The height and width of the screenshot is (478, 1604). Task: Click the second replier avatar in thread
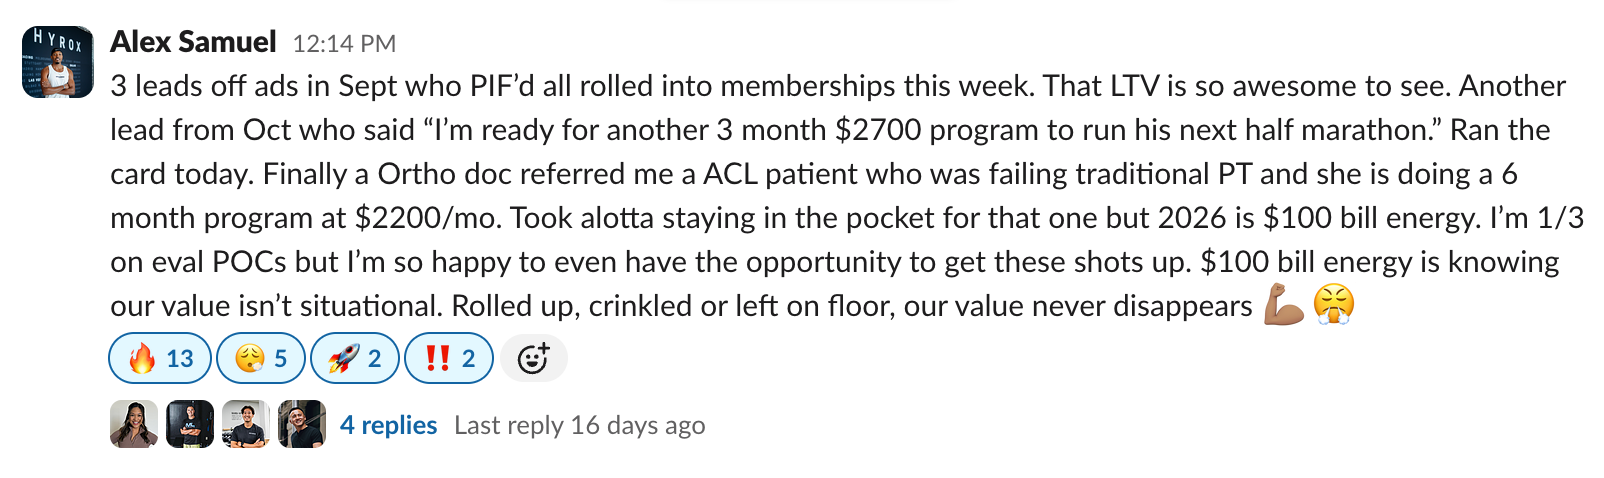point(190,424)
